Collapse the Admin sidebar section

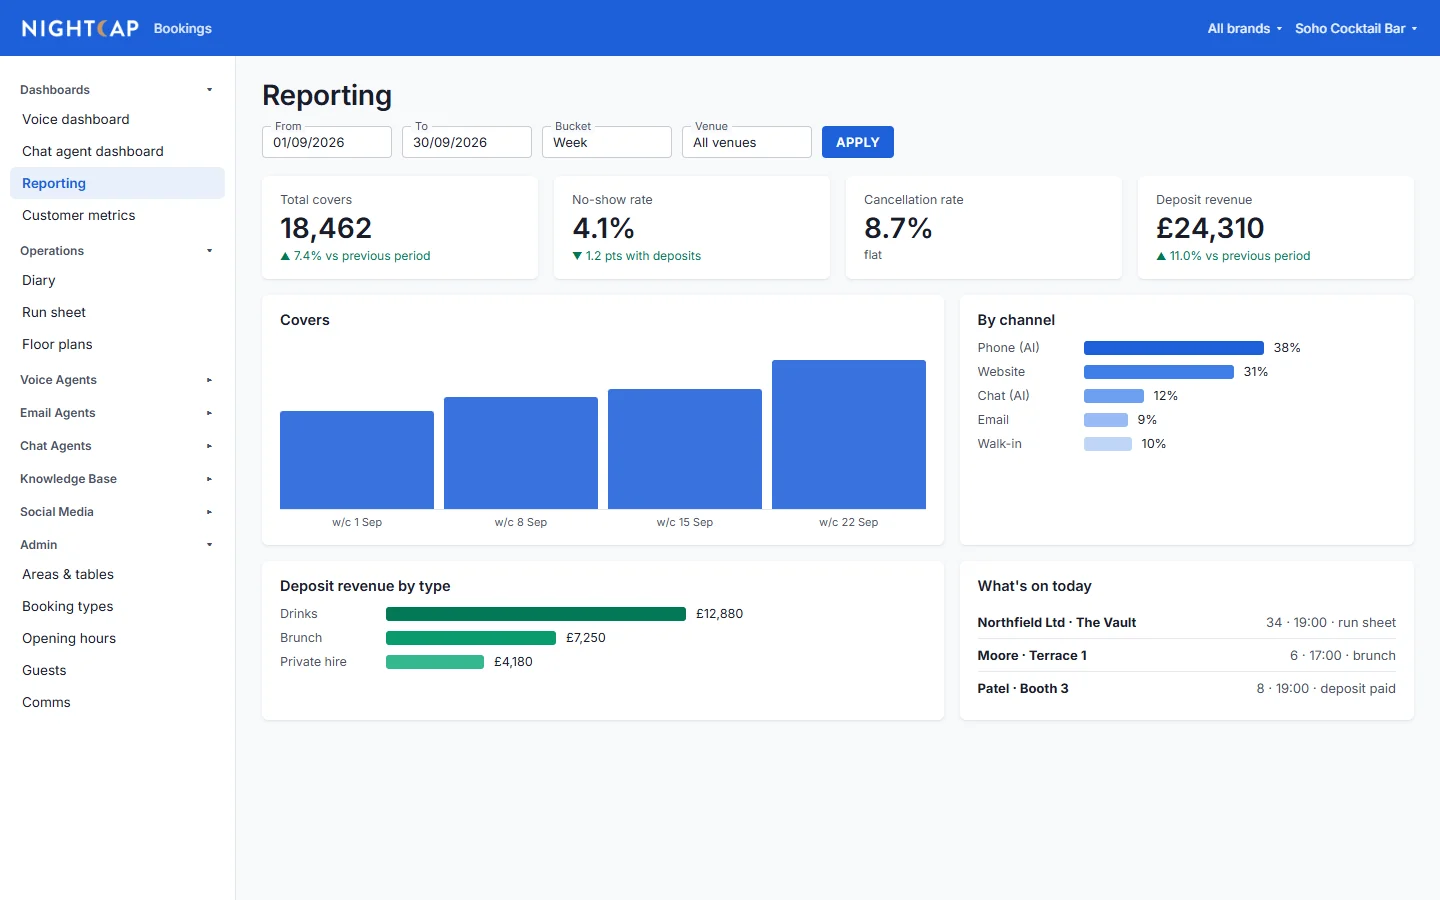click(x=117, y=545)
